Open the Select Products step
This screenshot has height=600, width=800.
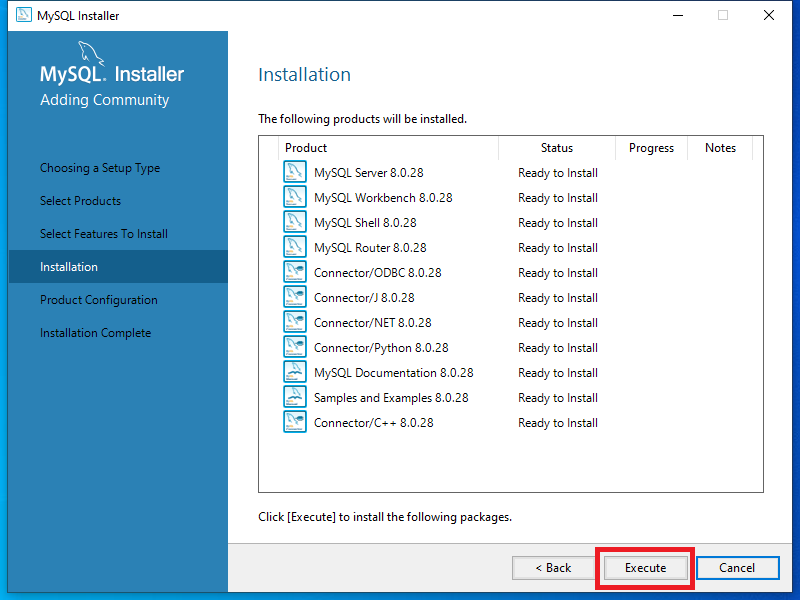point(81,201)
